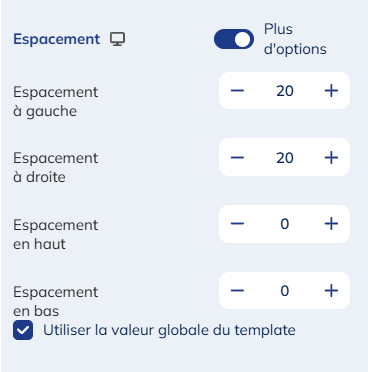Decrease Espacement en bas with minus icon

[237, 291]
